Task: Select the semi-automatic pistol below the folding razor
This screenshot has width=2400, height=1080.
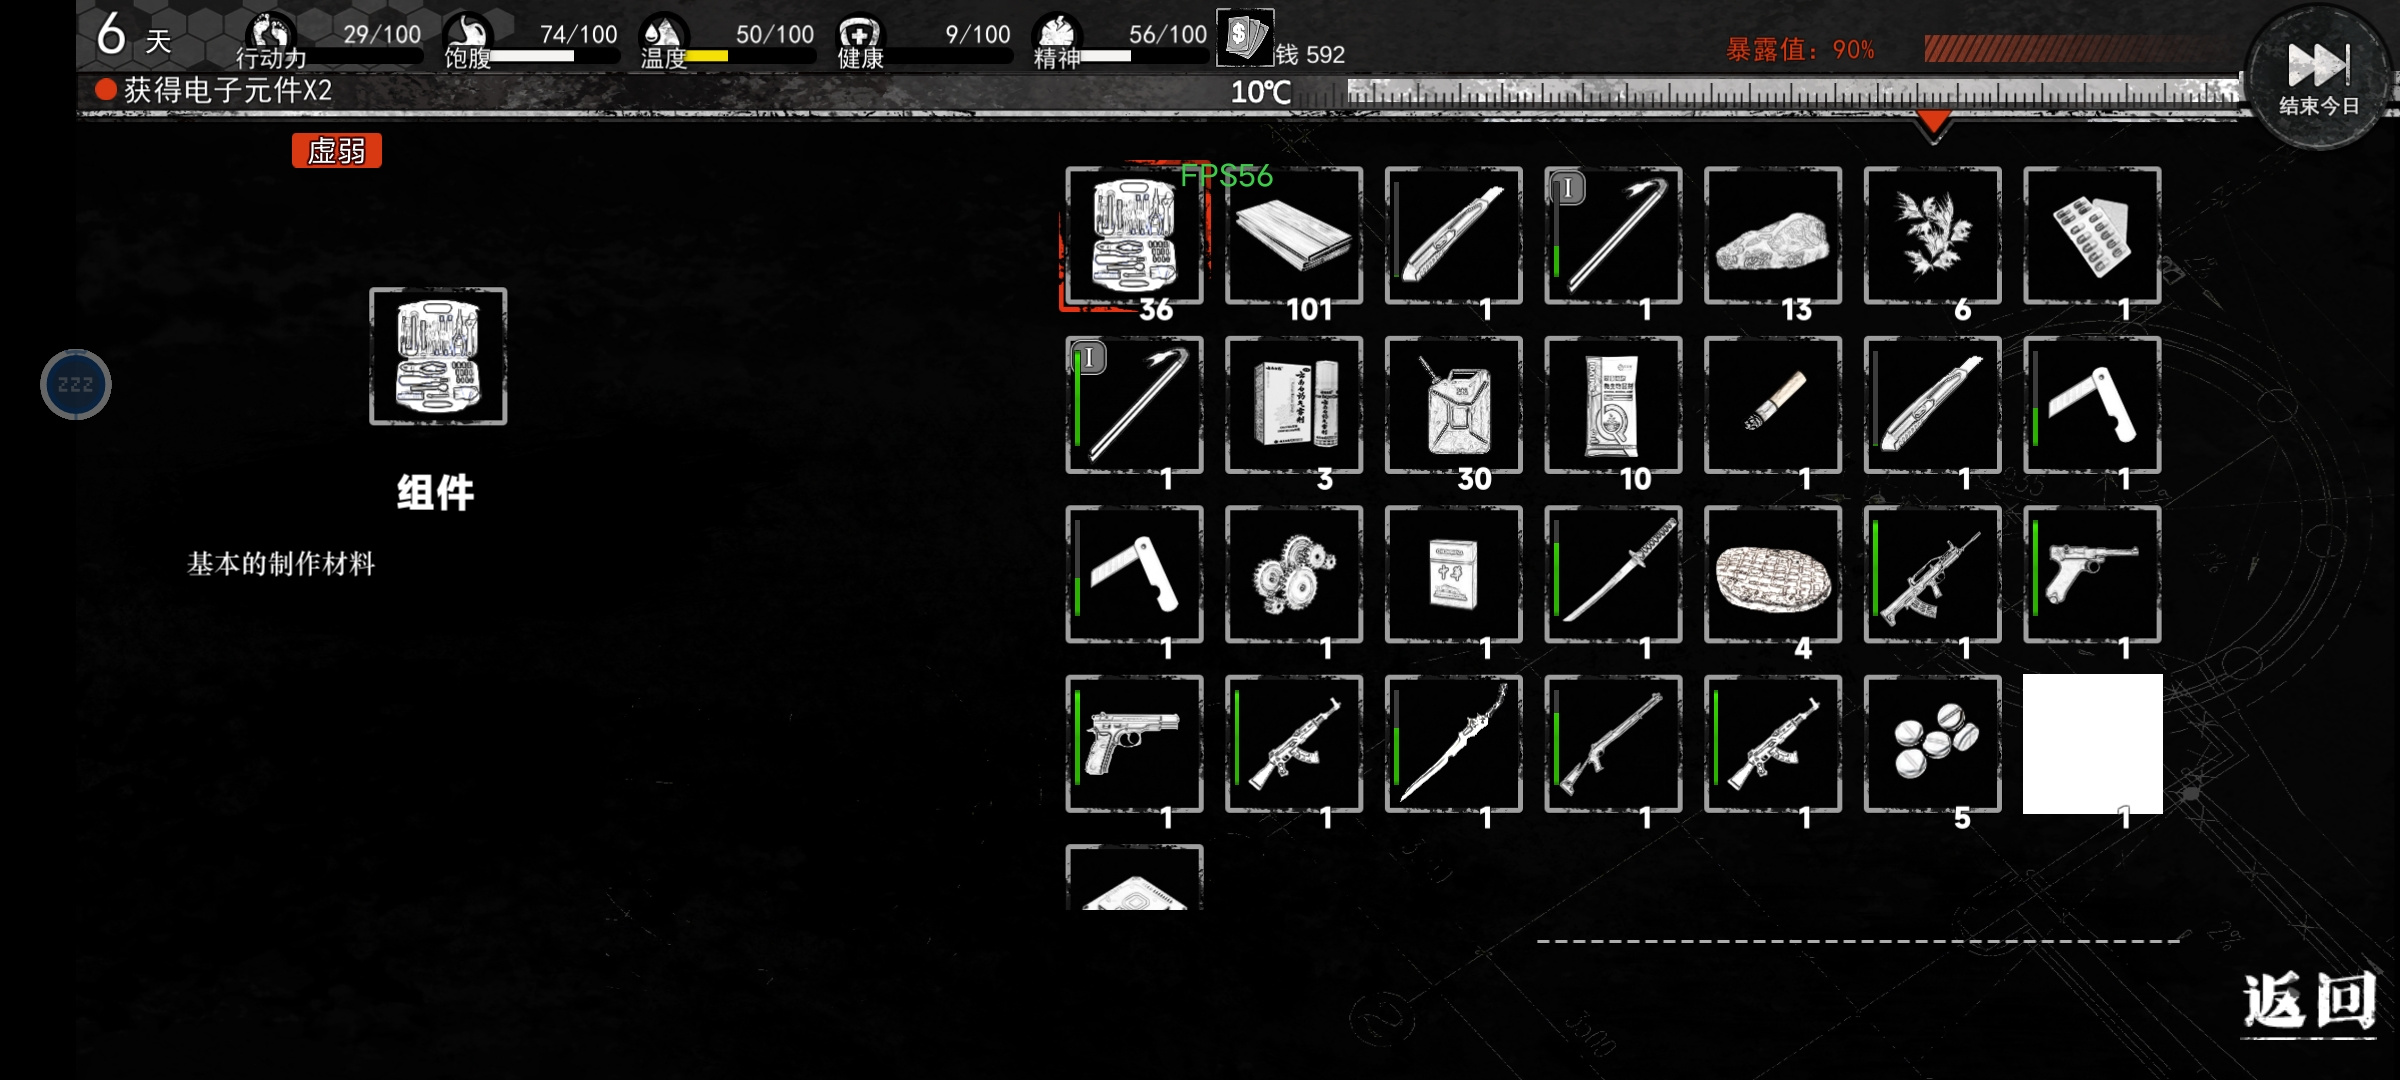Action: click(1134, 744)
